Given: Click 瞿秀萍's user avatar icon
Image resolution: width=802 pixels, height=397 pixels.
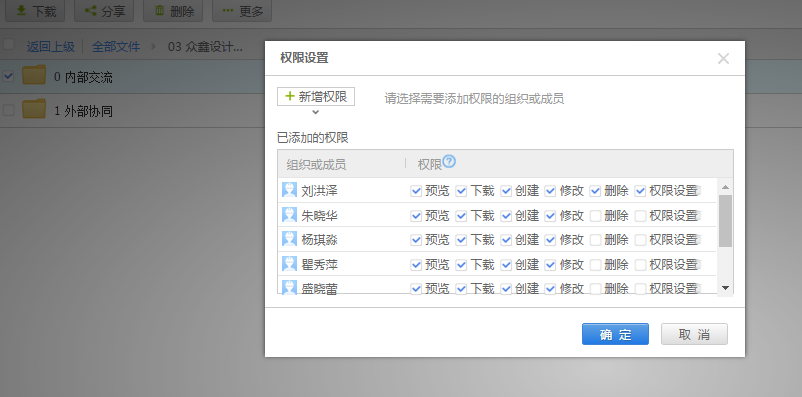Looking at the screenshot, I should point(289,264).
